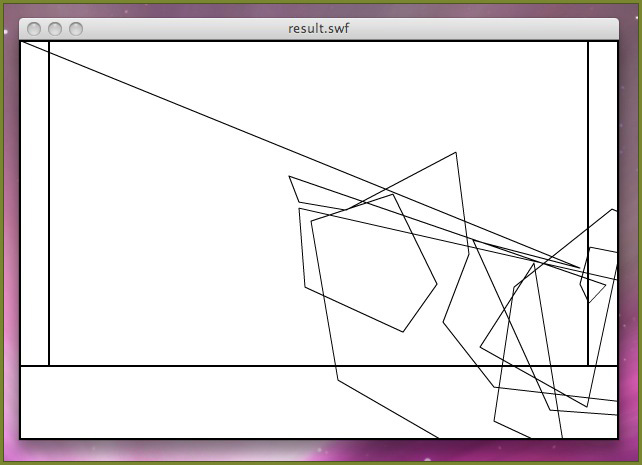The width and height of the screenshot is (642, 465).
Task: Click the rightmost vertex of central pentagon
Action: pos(437,283)
